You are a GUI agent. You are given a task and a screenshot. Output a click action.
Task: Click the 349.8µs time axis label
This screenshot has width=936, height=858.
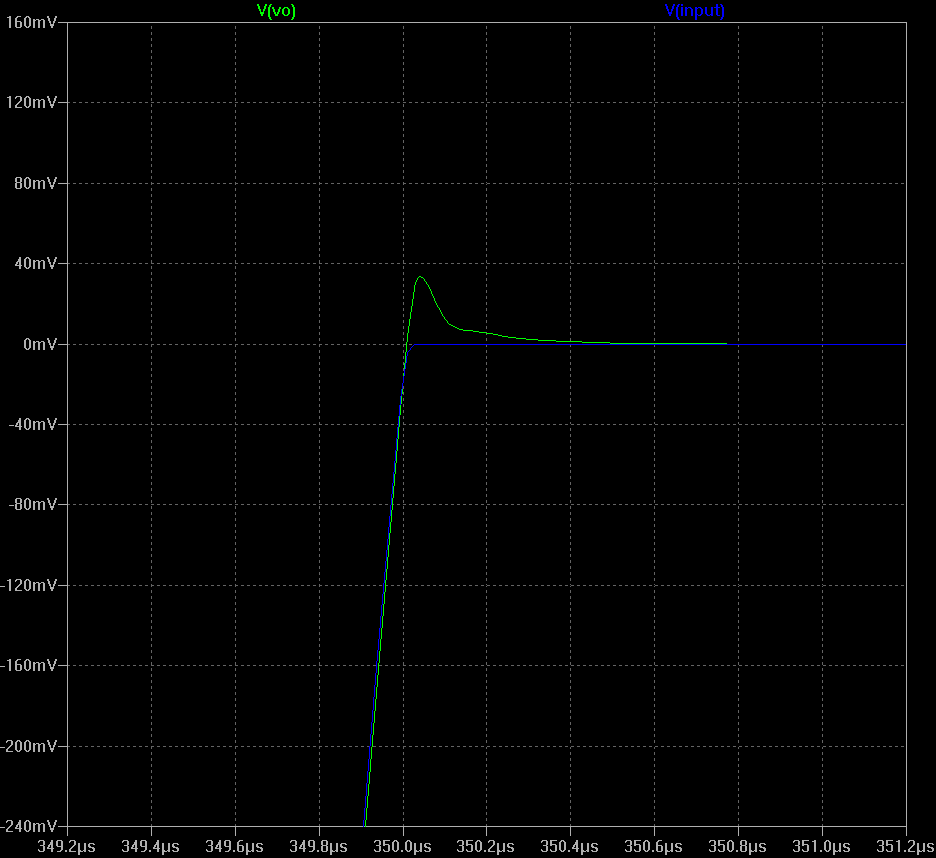318,847
